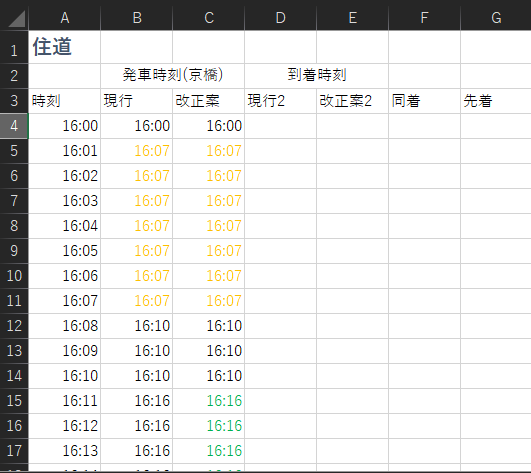531x473 pixels.
Task: Click green 16:16 in cell C15
Action: coord(209,401)
